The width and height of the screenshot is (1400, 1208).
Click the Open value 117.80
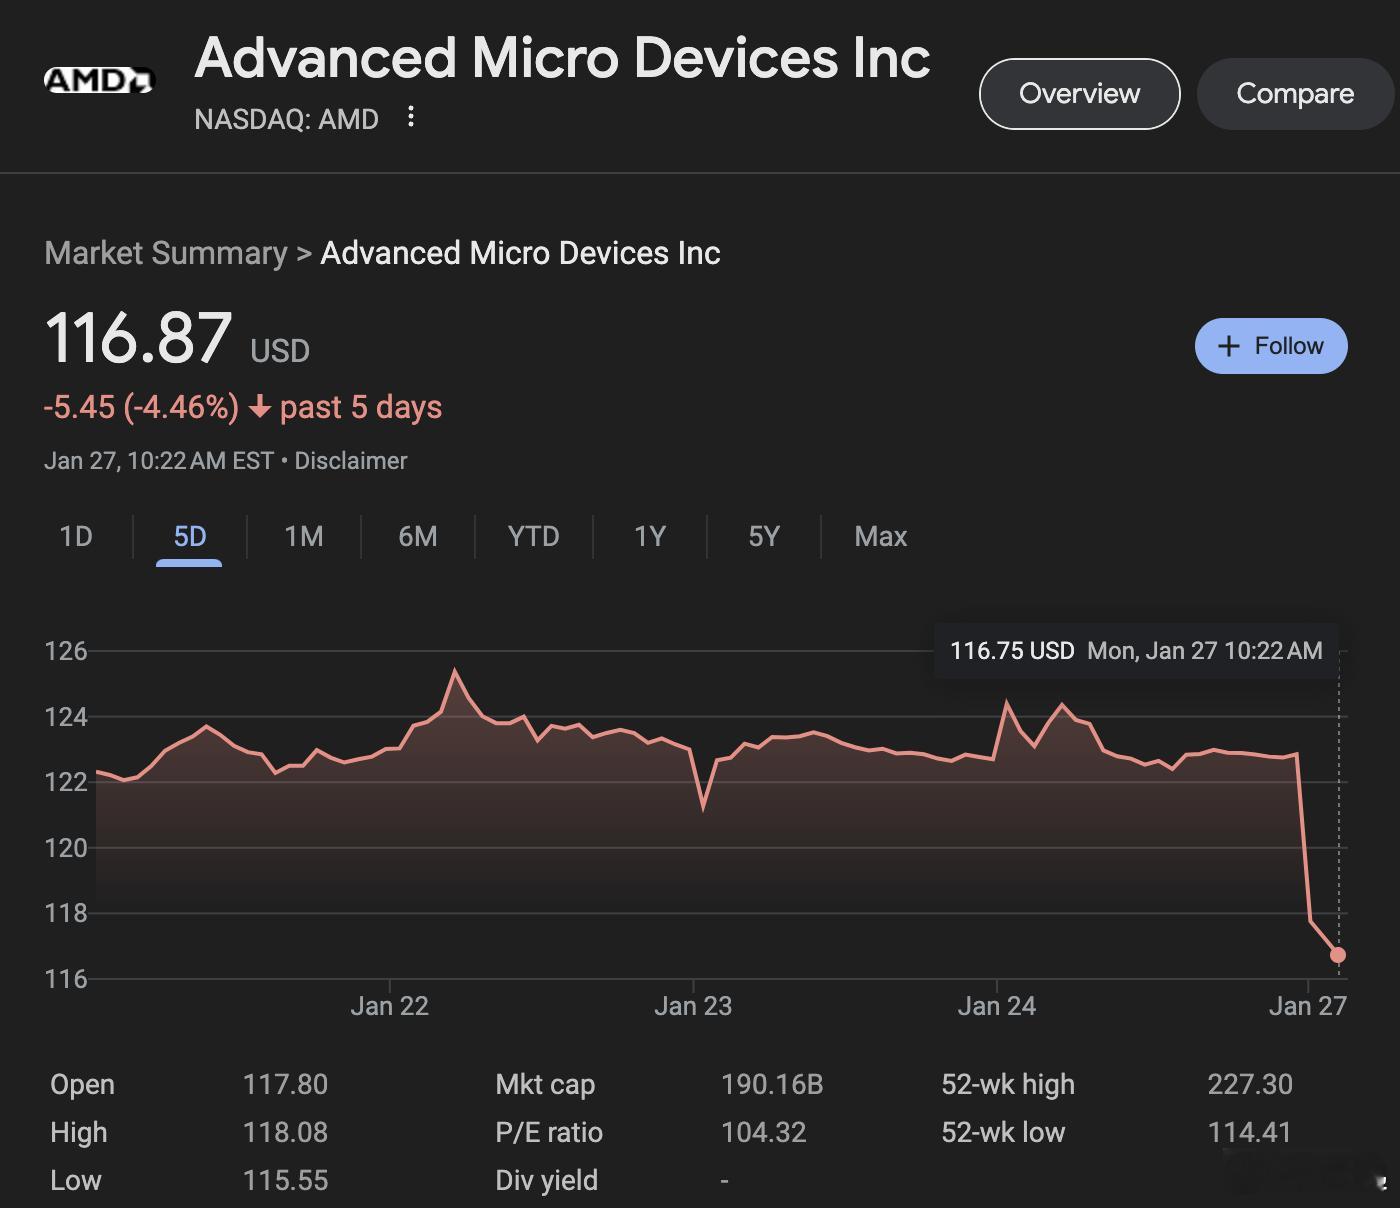coord(285,1084)
